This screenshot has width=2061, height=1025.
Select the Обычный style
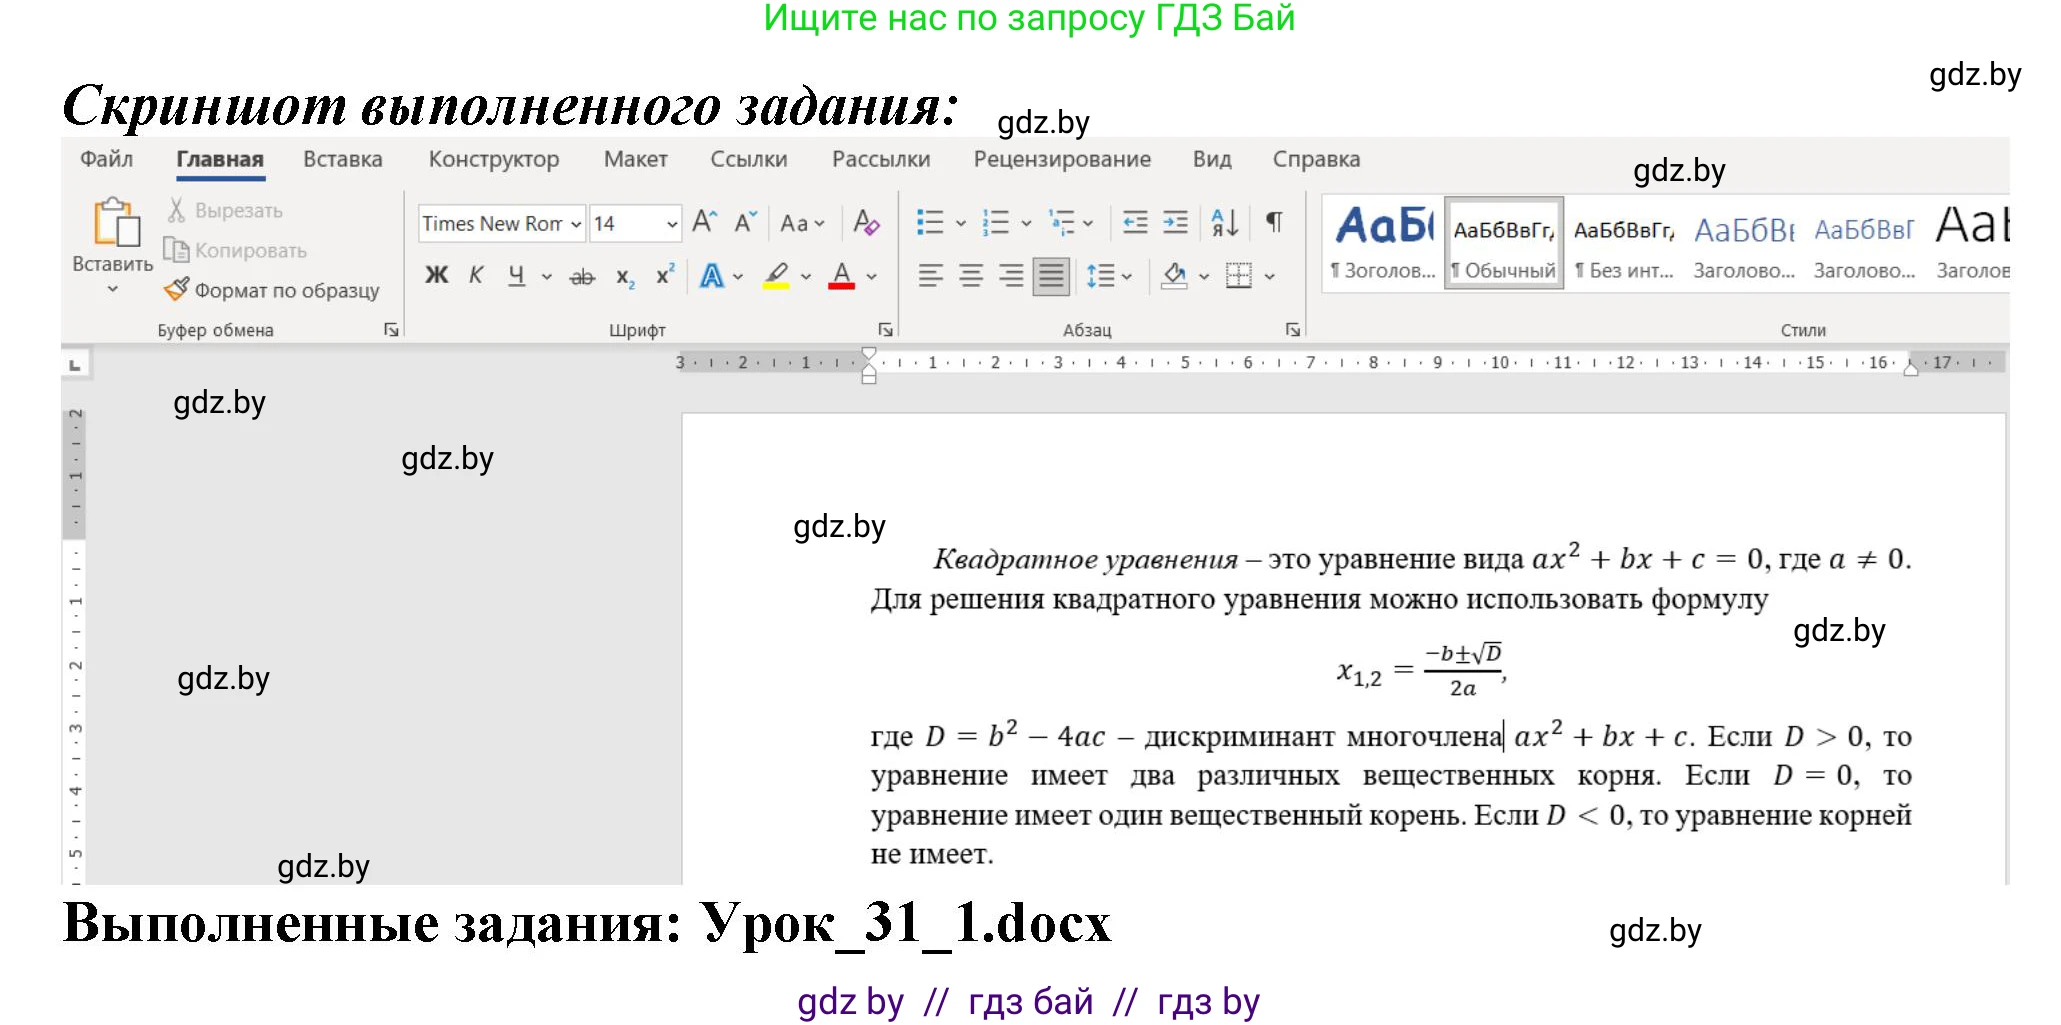click(1503, 240)
